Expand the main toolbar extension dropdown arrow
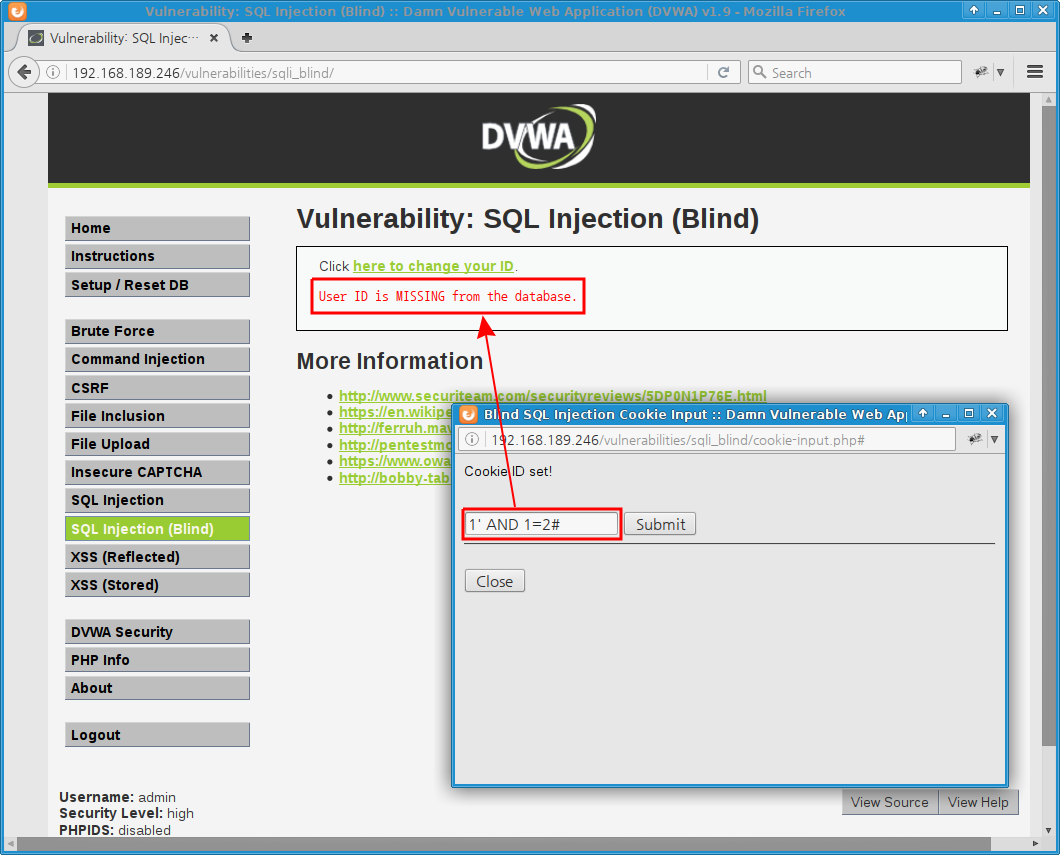Screen dimensions: 1060x855 tap(1001, 72)
